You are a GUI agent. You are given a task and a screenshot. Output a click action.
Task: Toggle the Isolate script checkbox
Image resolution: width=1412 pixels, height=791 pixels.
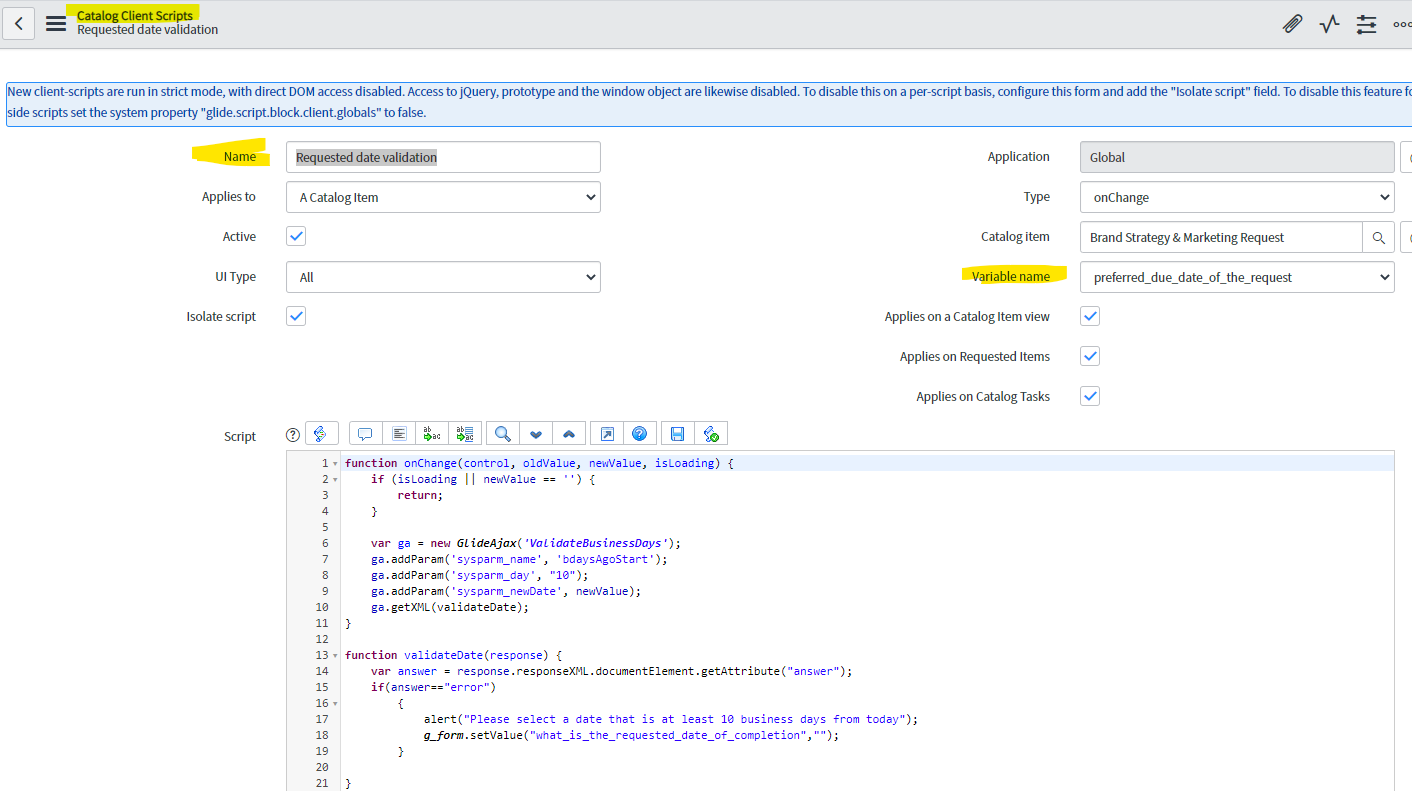(296, 317)
